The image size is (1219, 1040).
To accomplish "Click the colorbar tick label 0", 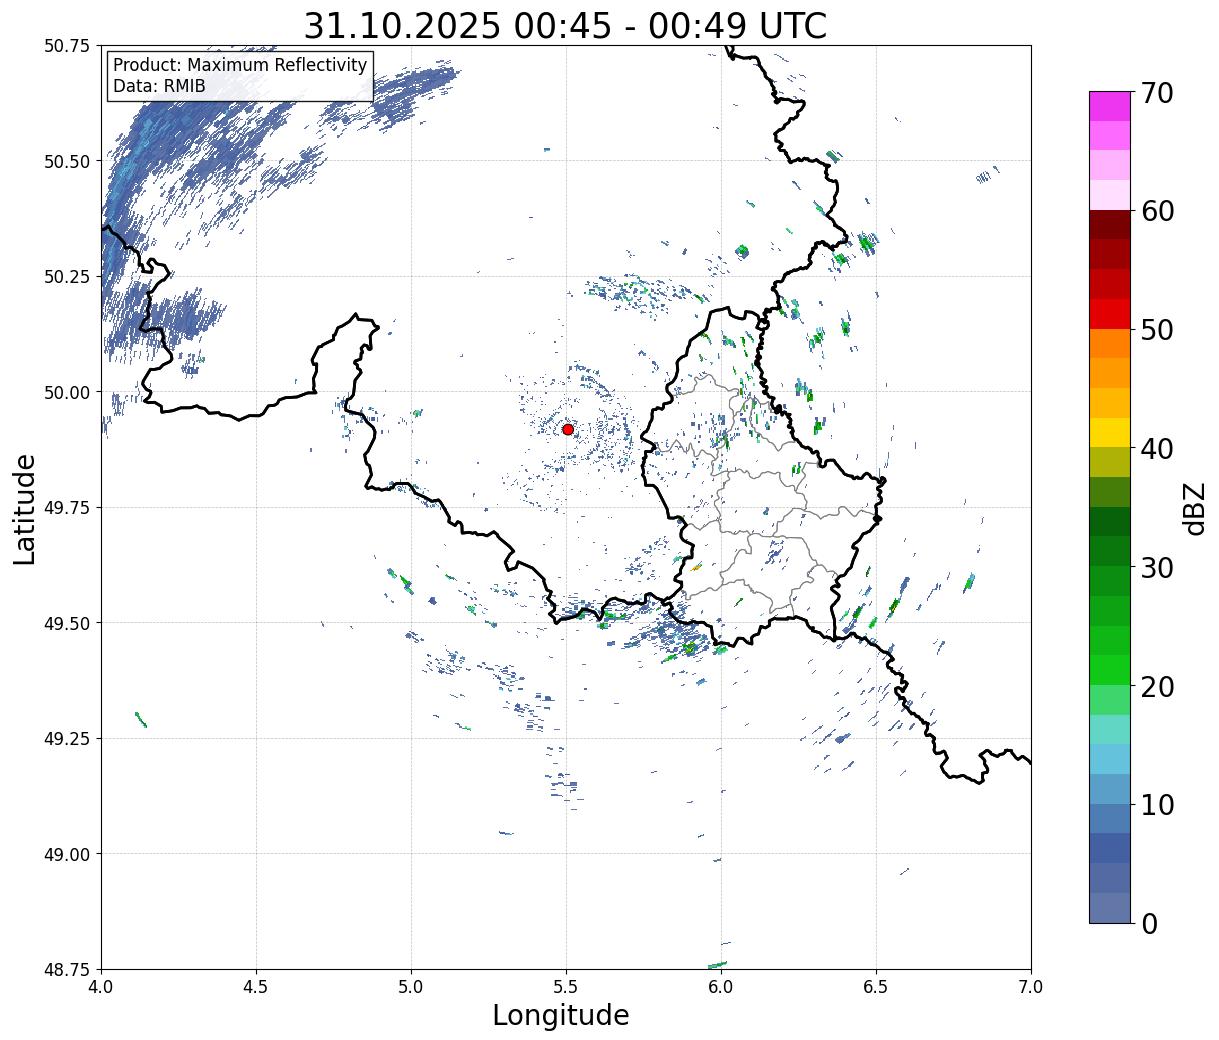I will click(1148, 923).
